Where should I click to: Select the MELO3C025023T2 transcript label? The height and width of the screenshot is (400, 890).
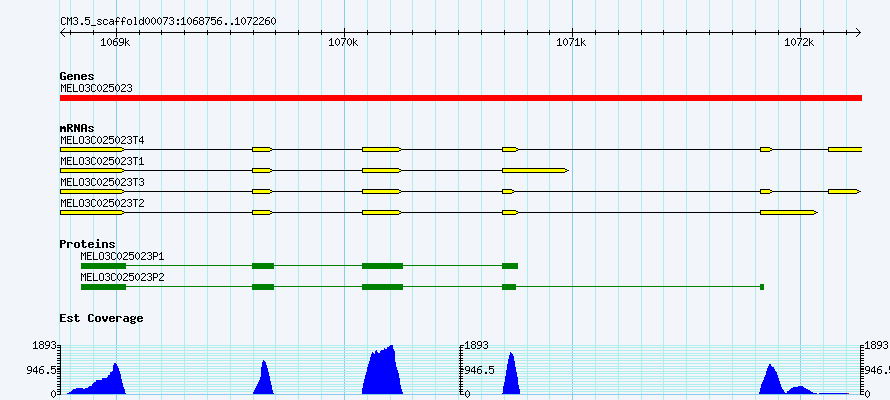(102, 203)
